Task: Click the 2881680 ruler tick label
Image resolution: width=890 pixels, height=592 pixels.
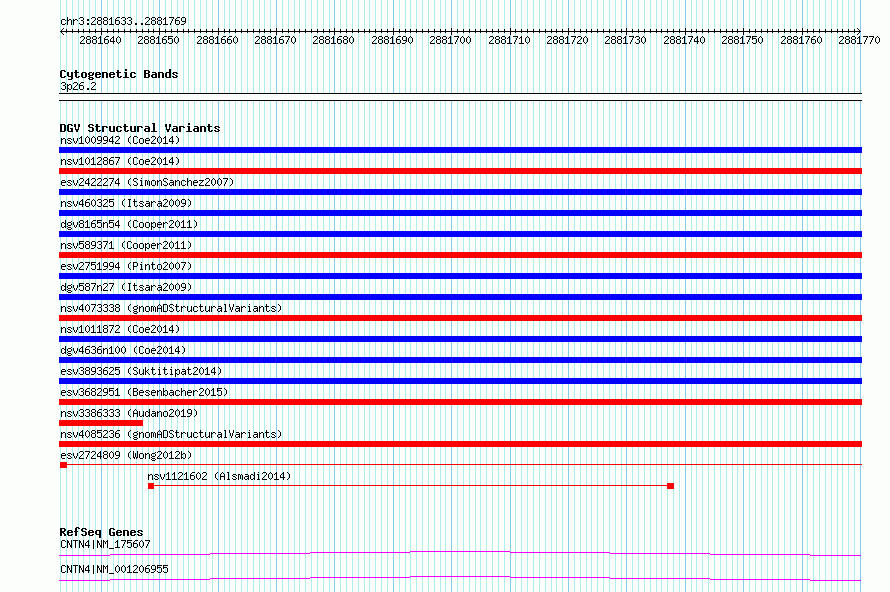Action: click(333, 40)
